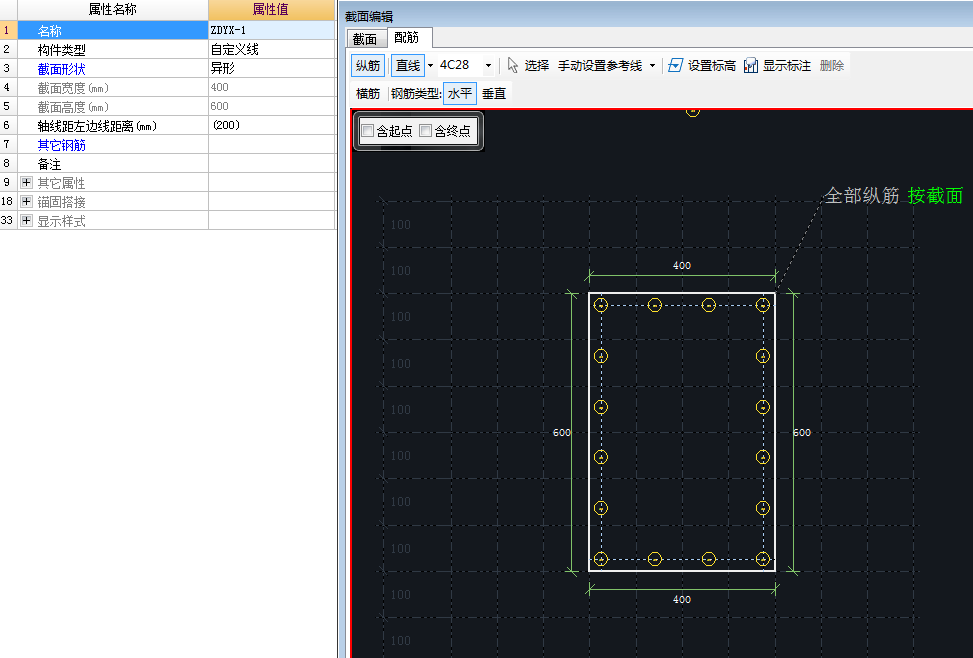973x658 pixels.
Task: Expand the 其它属性 row
Action: point(26,183)
